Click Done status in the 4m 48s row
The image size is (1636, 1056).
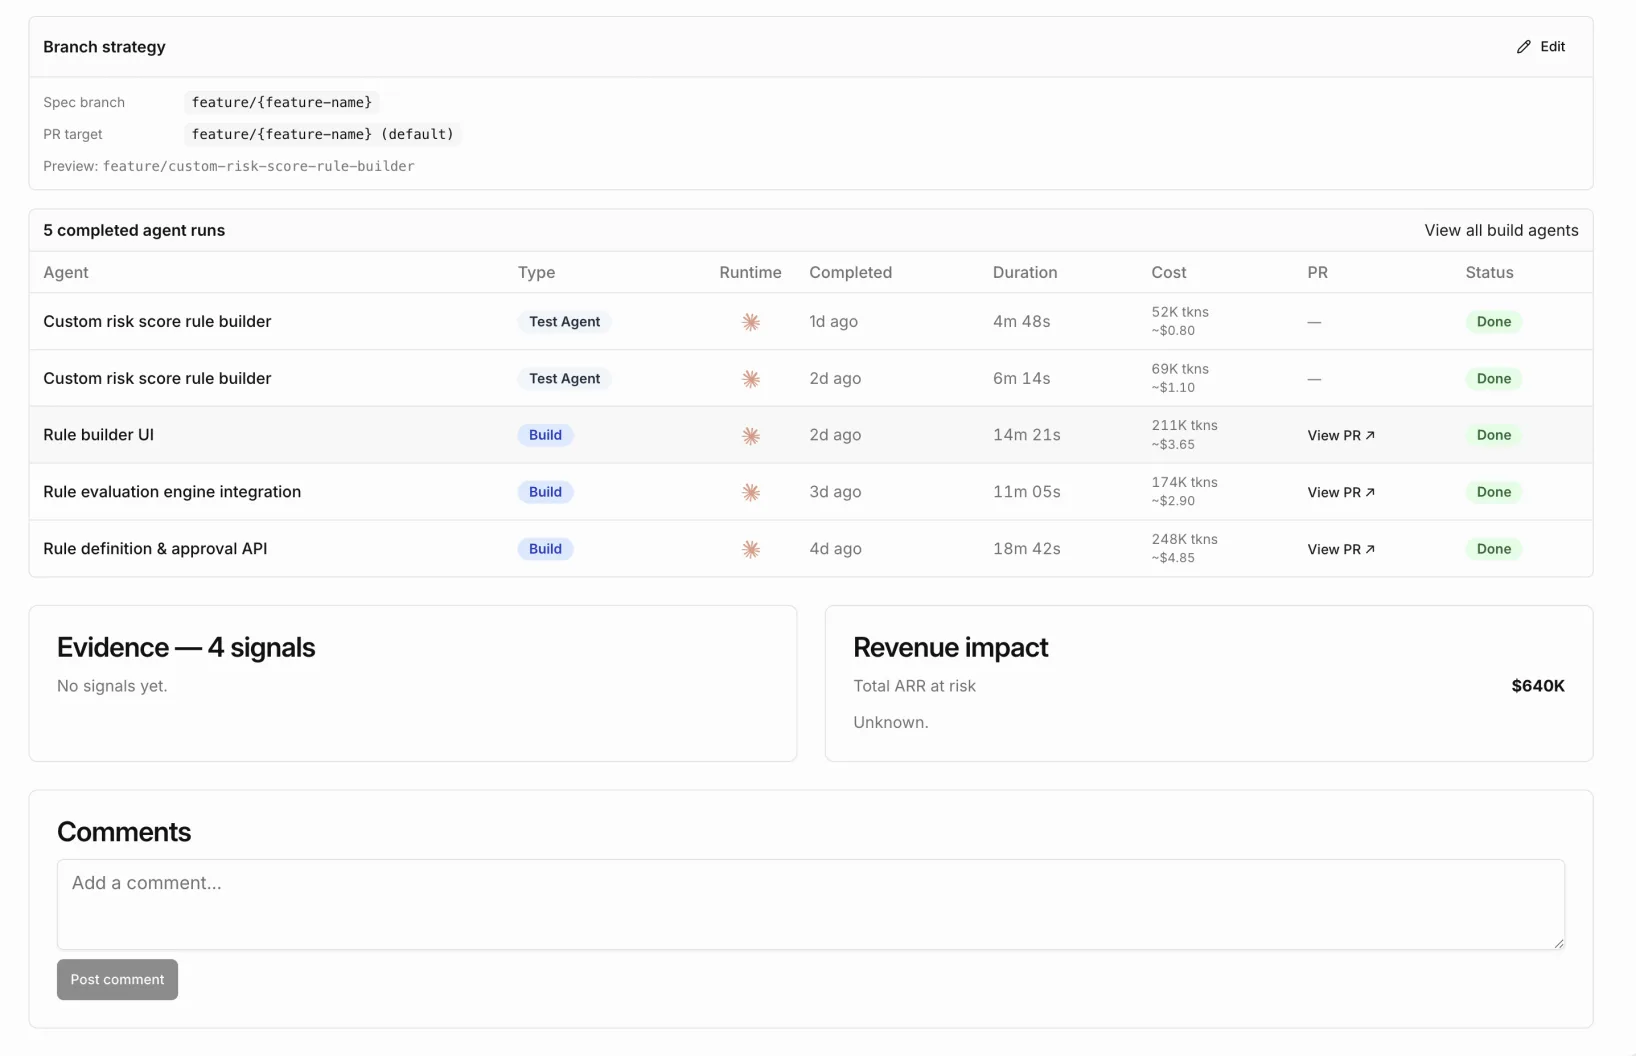coord(1493,322)
